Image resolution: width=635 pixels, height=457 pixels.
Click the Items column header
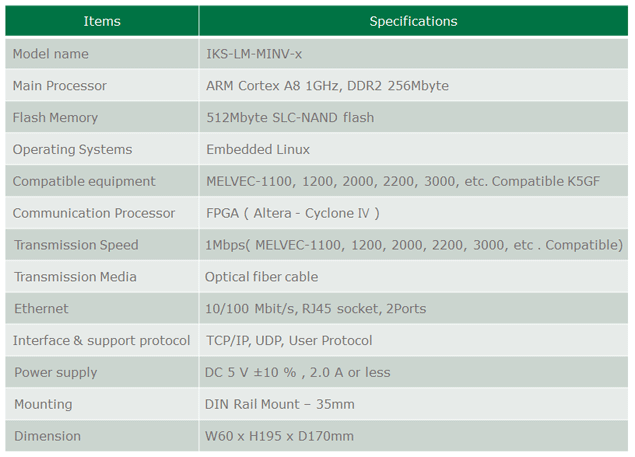[102, 21]
